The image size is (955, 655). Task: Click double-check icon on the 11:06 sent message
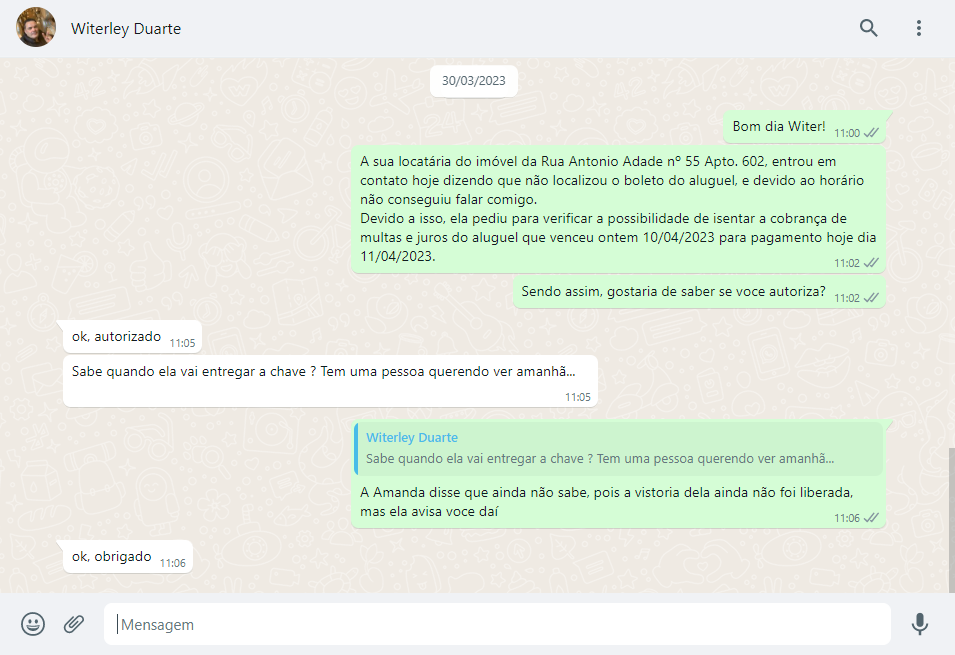click(872, 518)
